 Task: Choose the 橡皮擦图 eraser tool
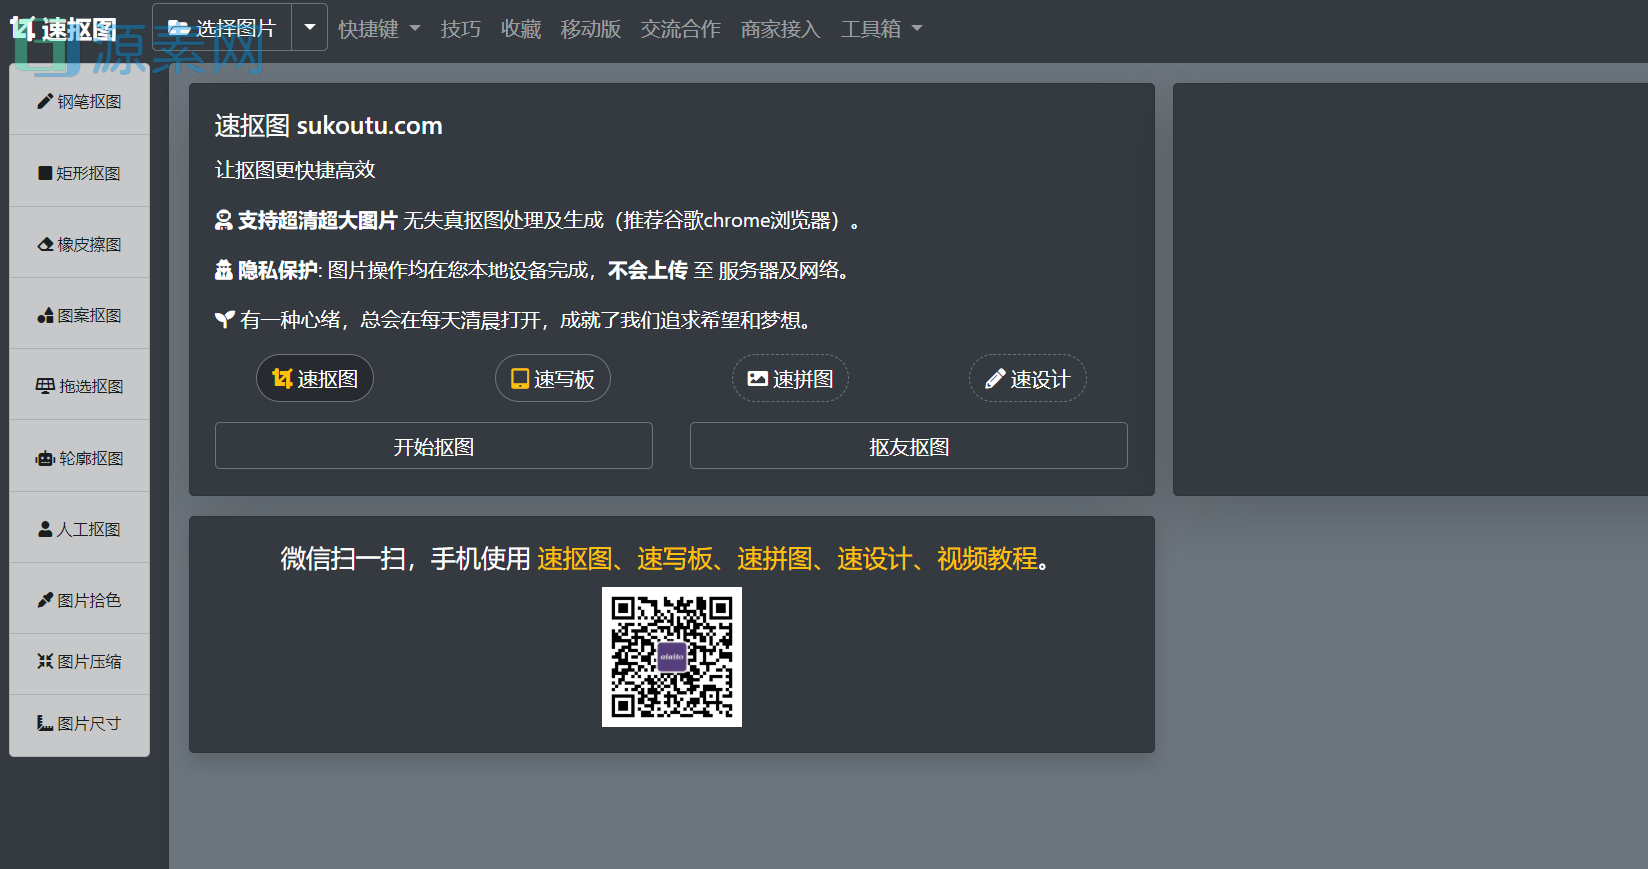[x=79, y=244]
